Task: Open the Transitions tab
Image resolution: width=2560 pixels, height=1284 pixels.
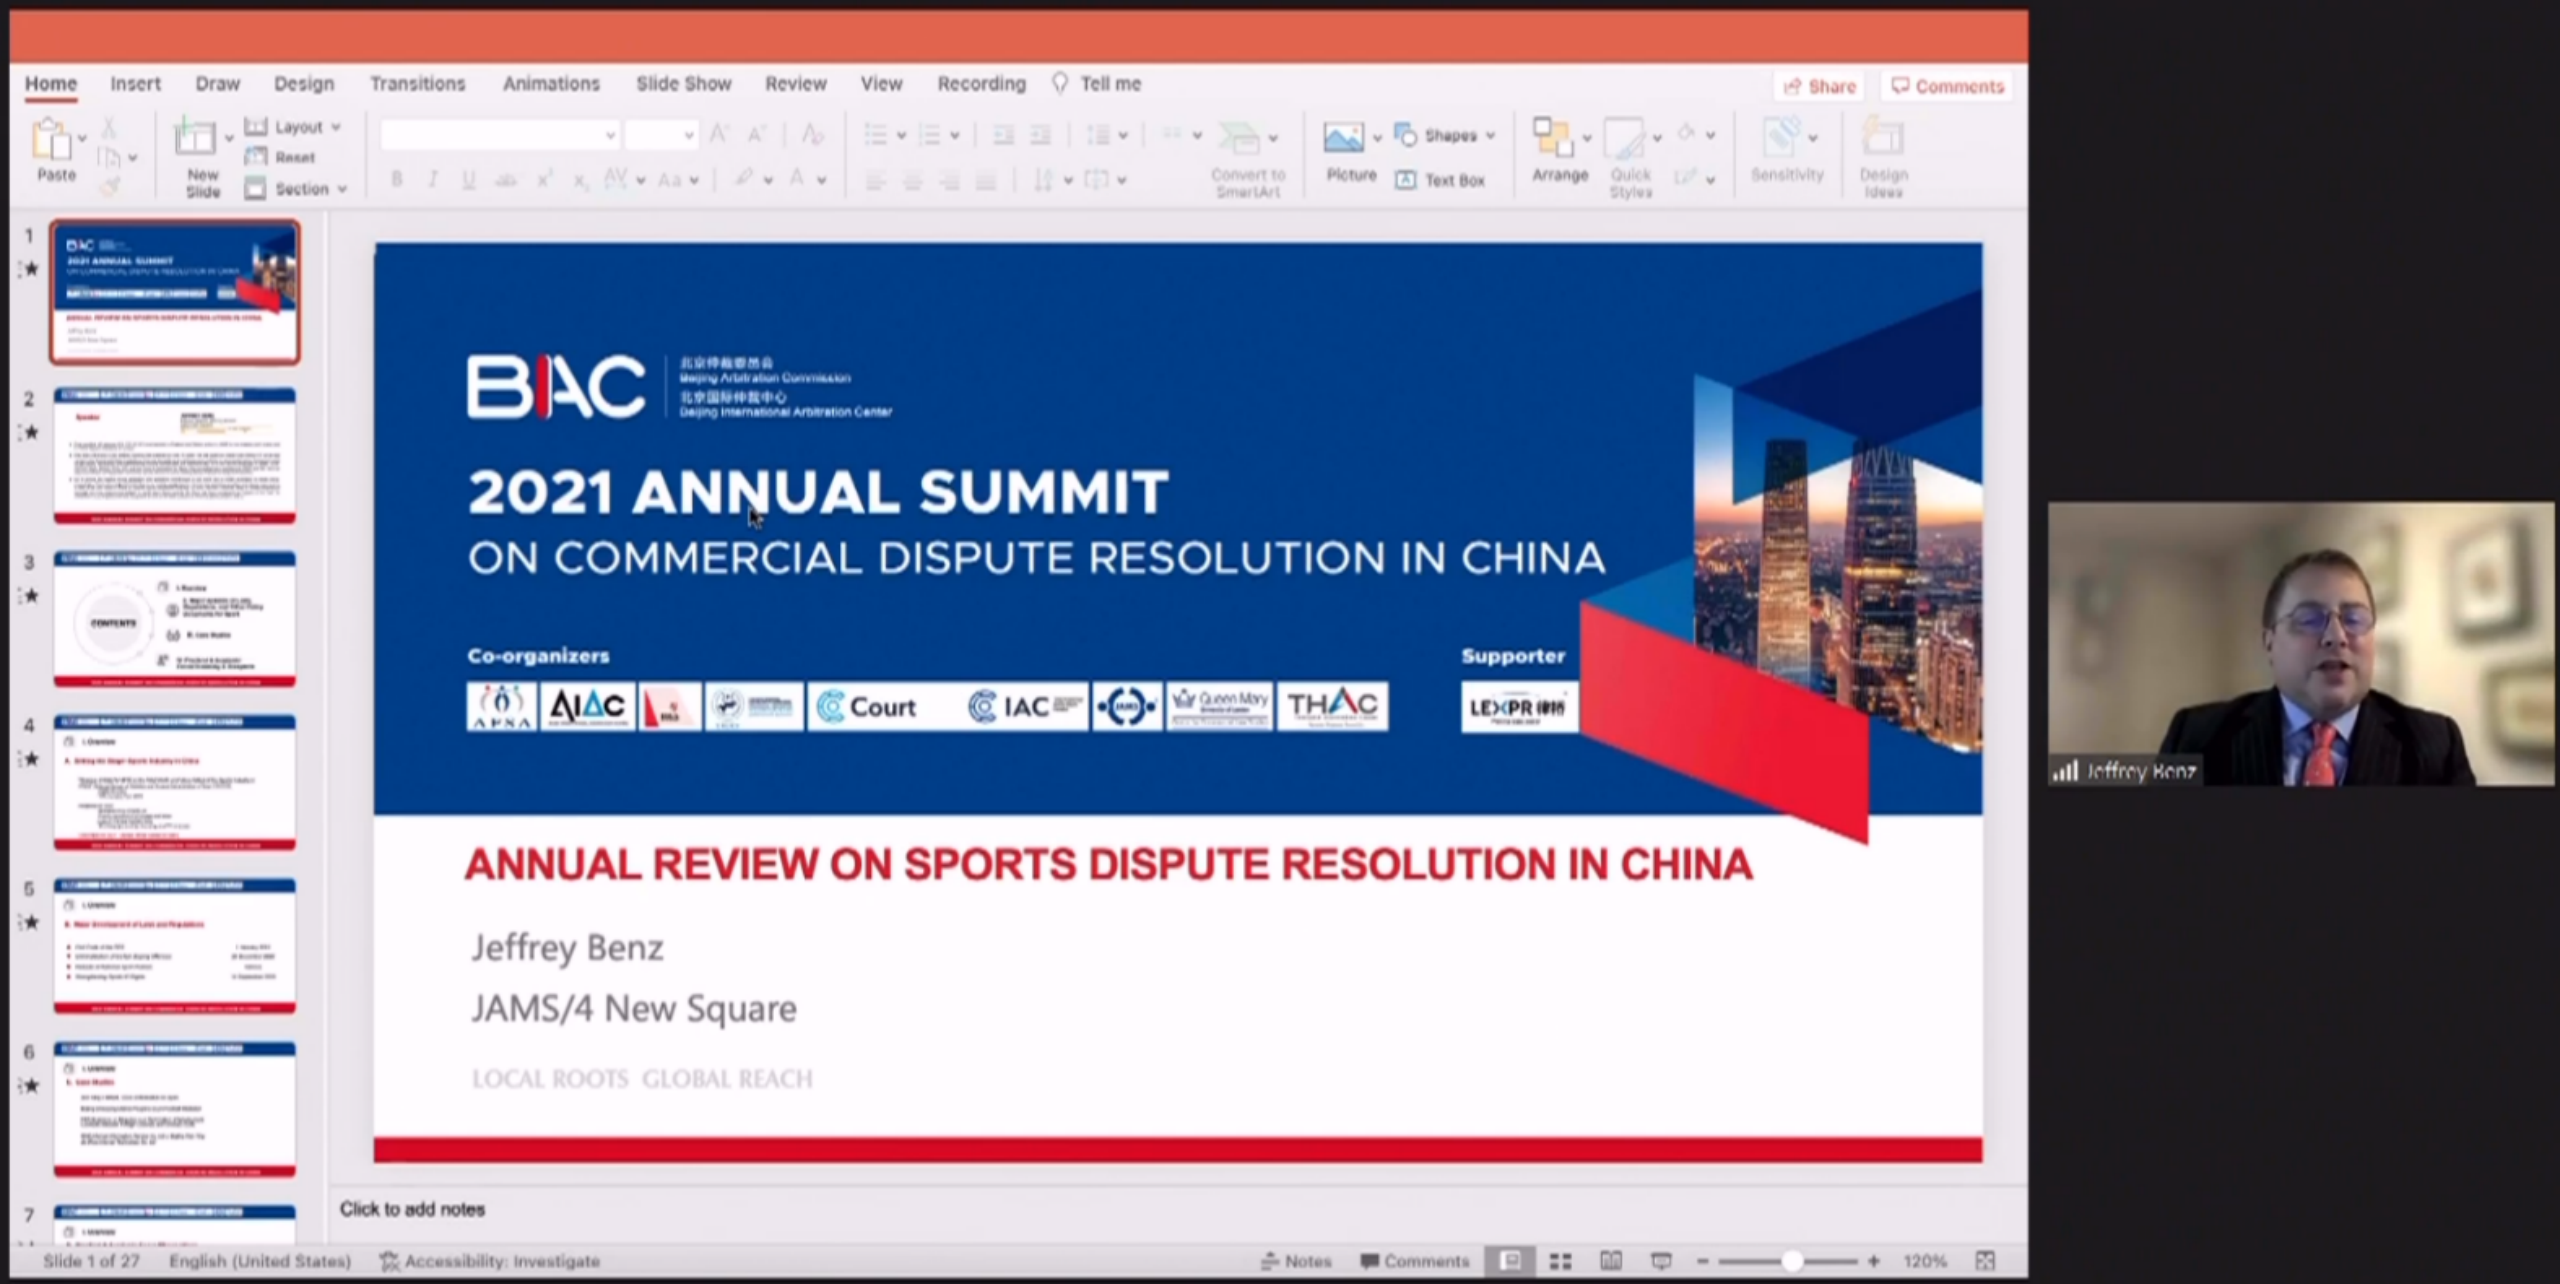Action: click(x=418, y=84)
